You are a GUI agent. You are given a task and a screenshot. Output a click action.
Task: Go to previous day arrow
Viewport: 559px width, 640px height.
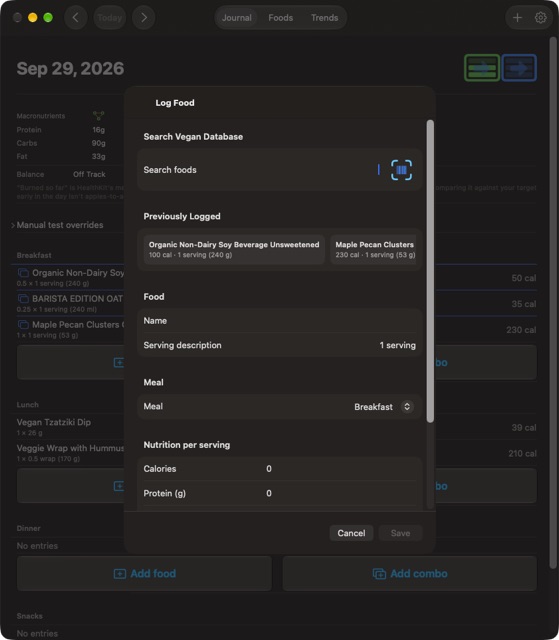coord(75,18)
